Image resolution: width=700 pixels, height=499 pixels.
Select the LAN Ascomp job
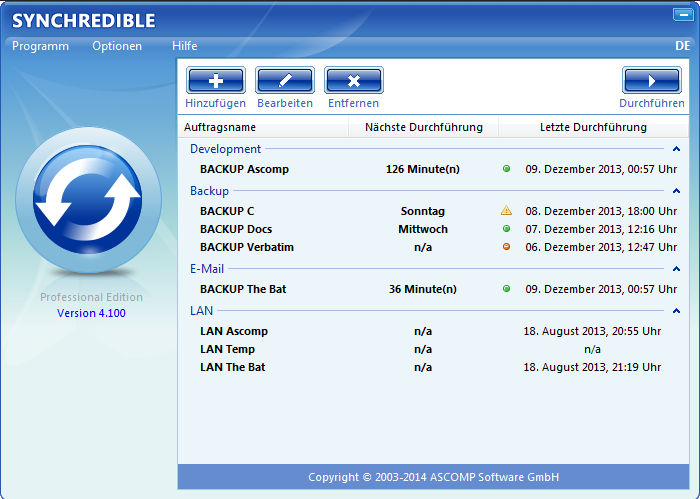[234, 331]
